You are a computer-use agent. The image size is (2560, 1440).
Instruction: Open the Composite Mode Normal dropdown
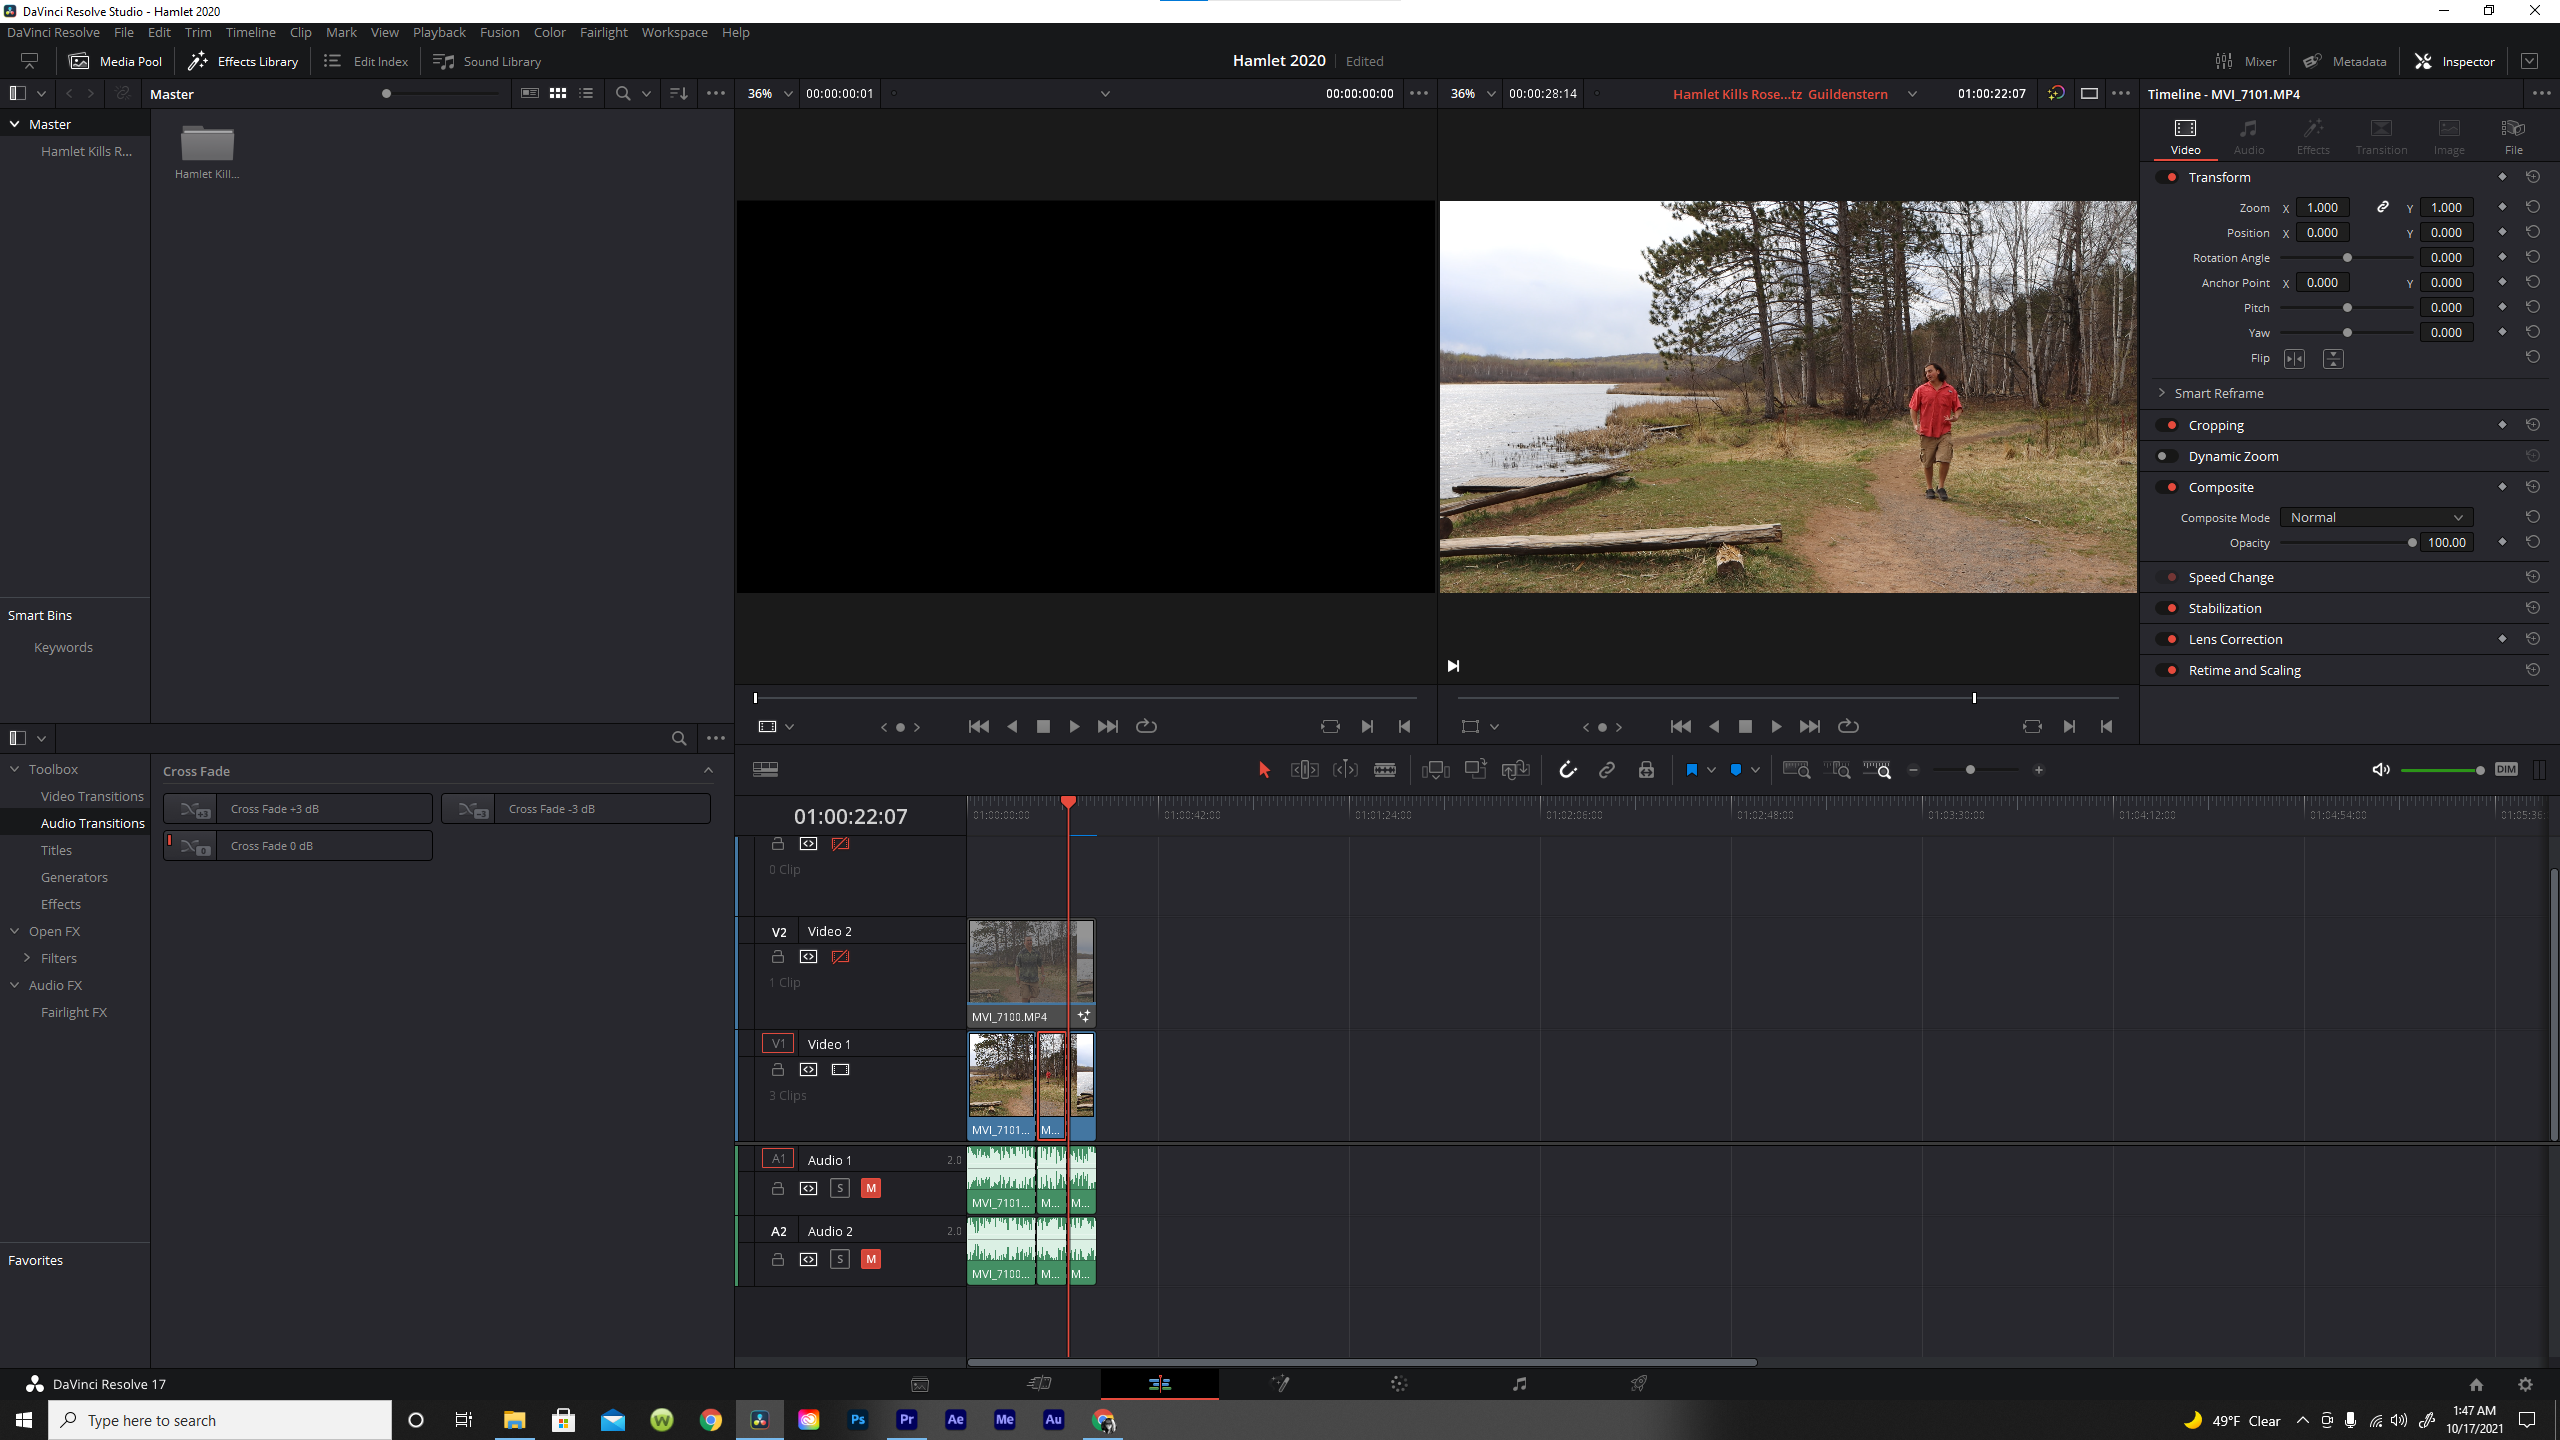[2376, 517]
